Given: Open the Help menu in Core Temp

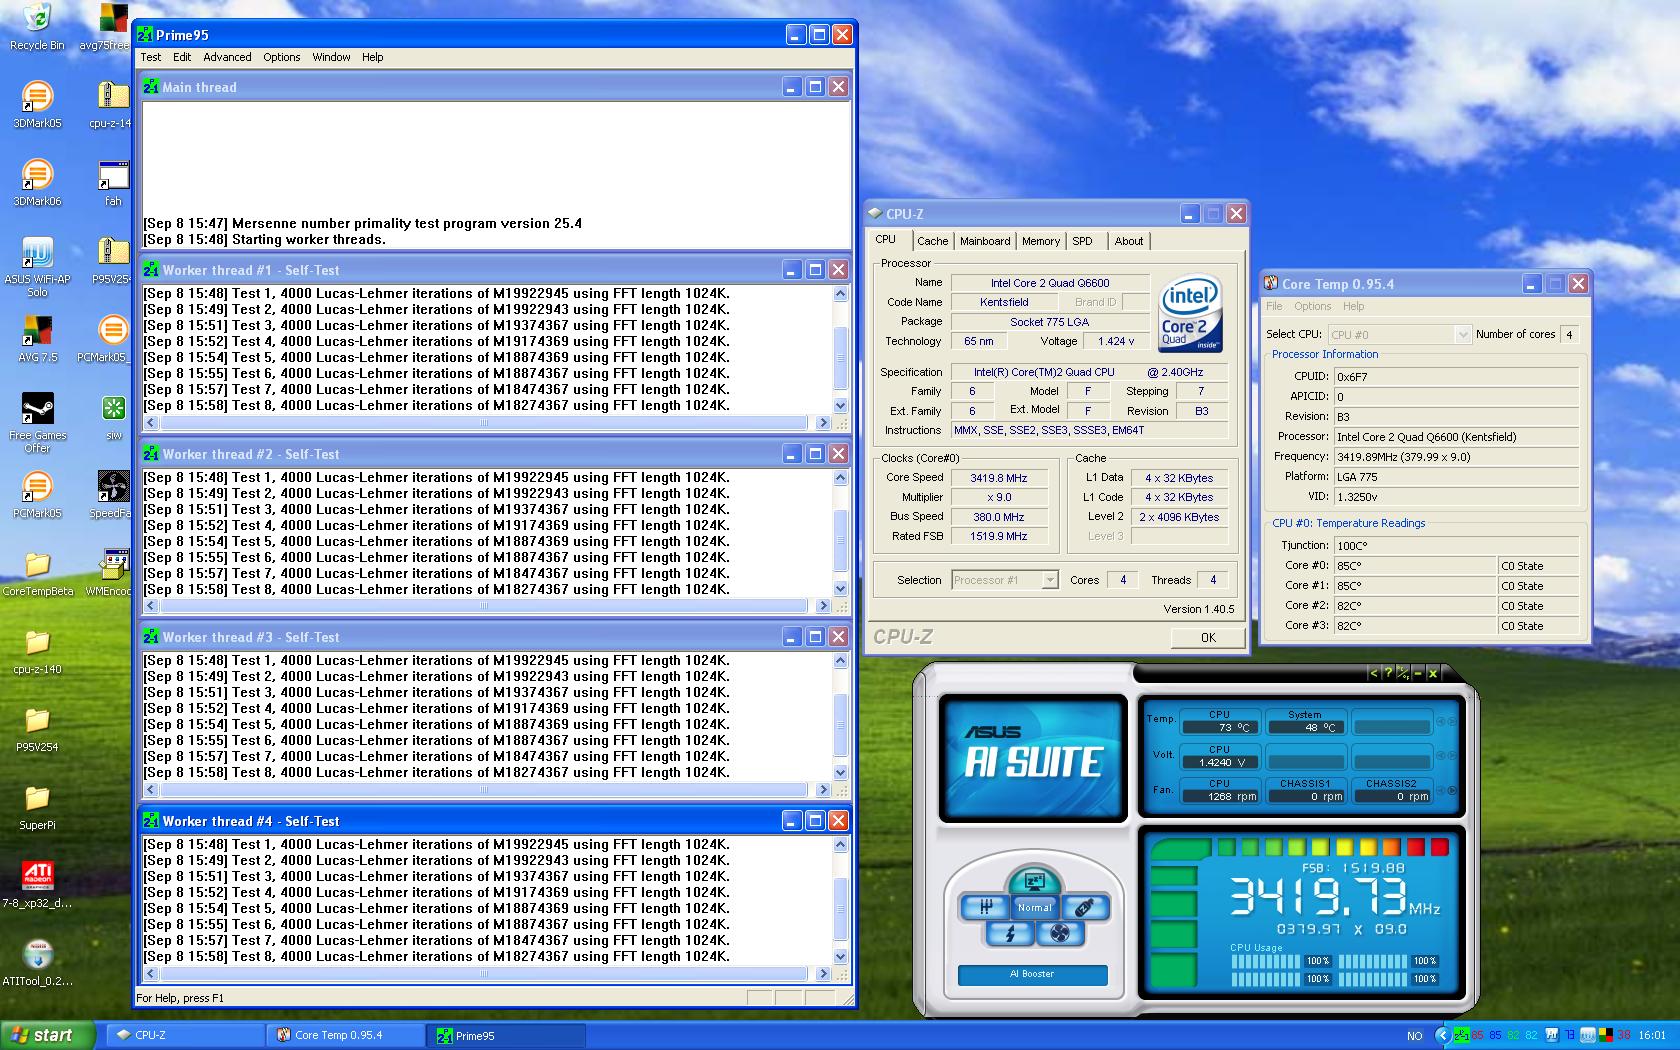Looking at the screenshot, I should [x=1353, y=306].
